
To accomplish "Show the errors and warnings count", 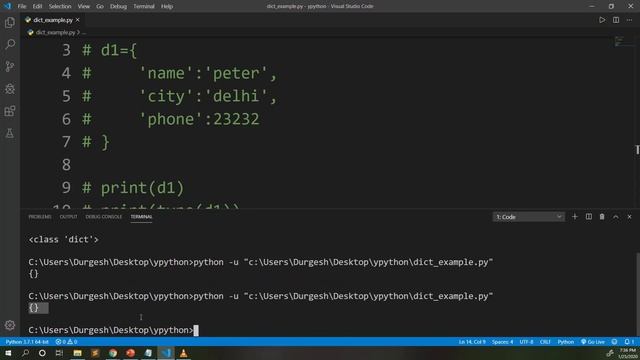I will tap(66, 342).
